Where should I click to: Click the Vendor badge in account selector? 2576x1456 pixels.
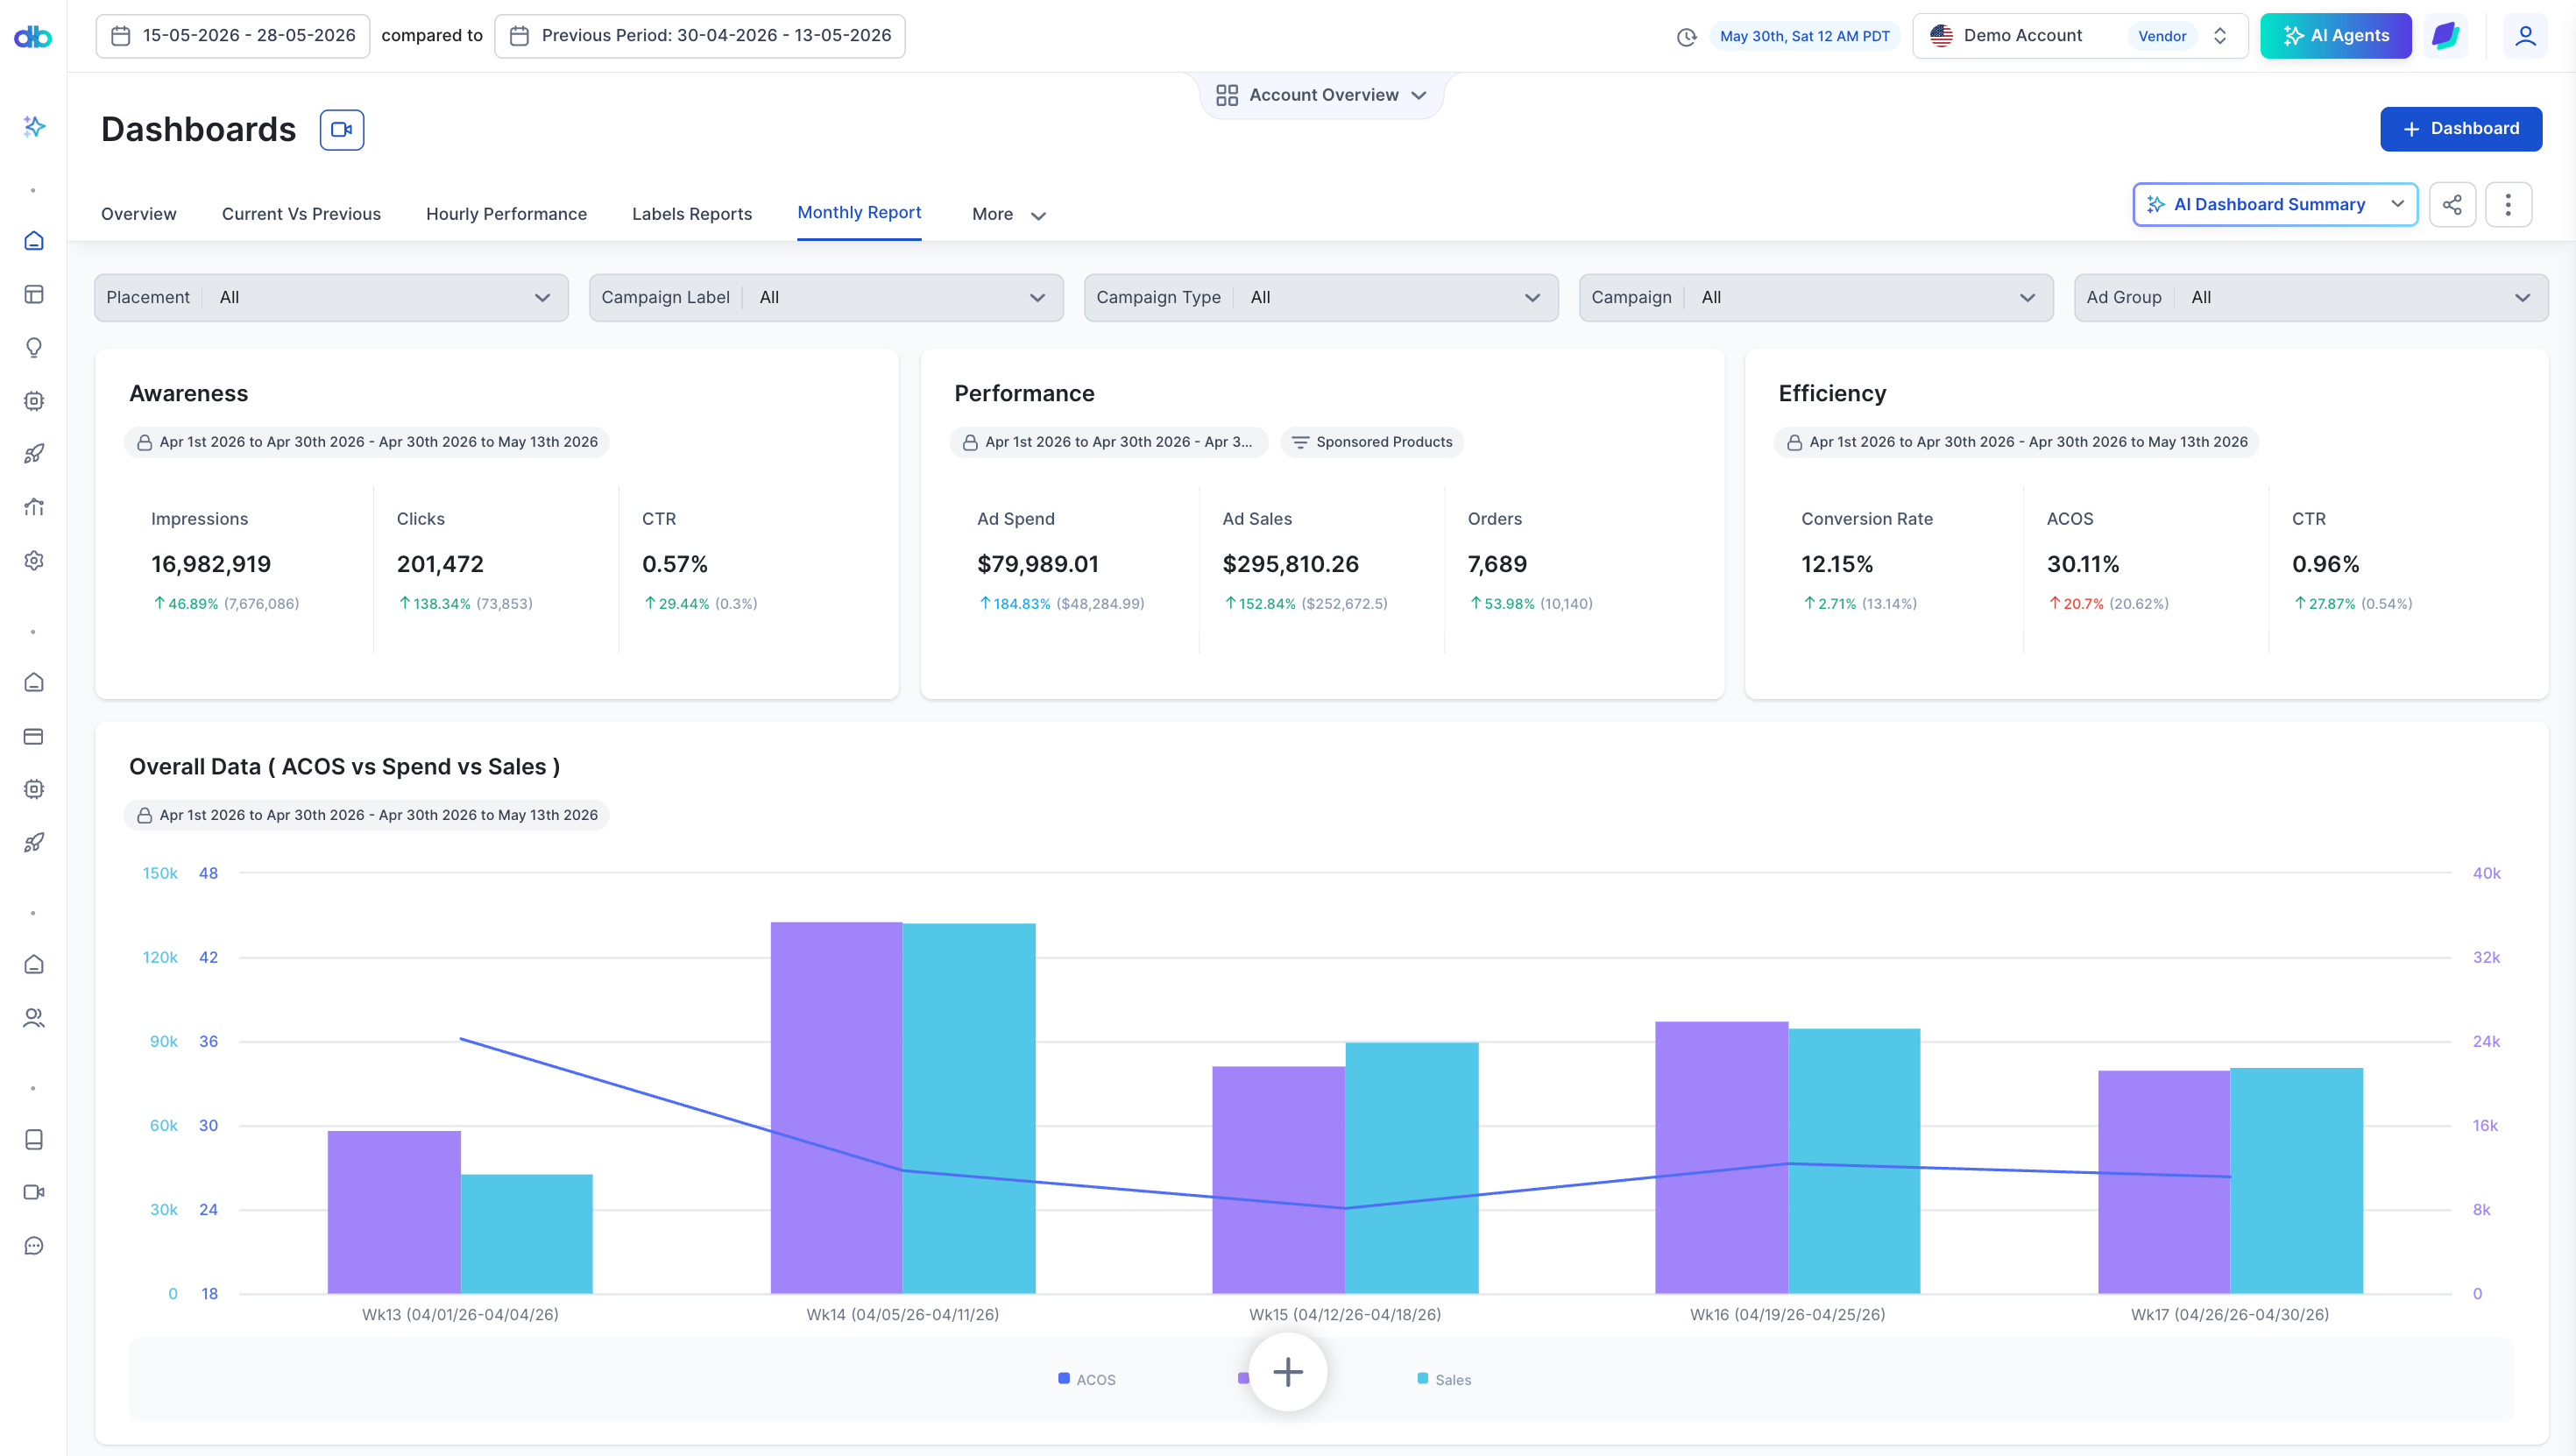tap(2162, 36)
